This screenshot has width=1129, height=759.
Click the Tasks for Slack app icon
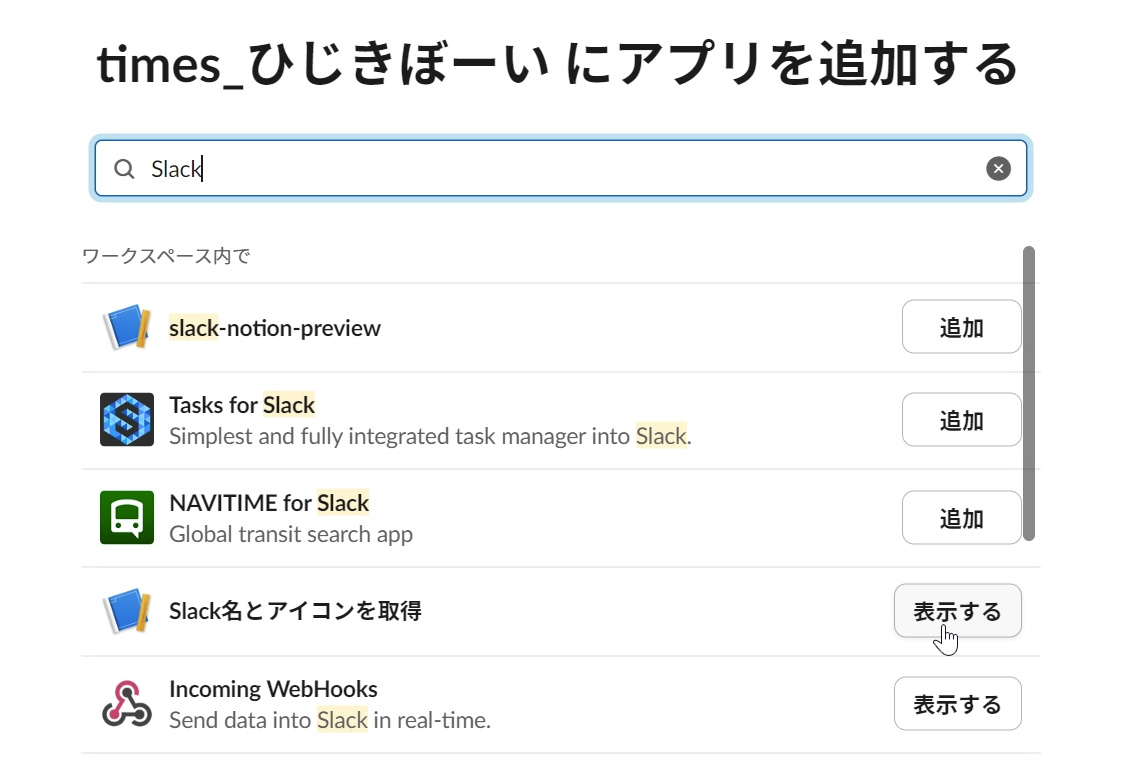(x=127, y=420)
